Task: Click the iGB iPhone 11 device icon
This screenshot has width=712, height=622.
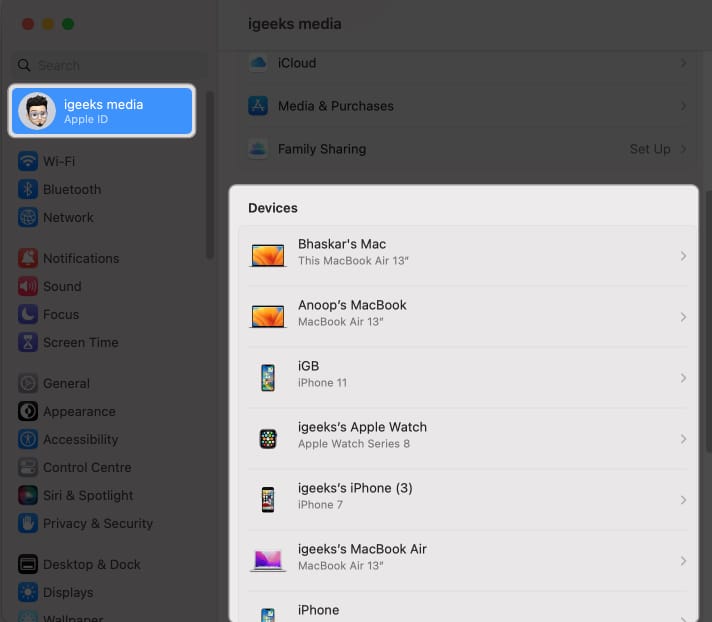Action: pyautogui.click(x=268, y=377)
